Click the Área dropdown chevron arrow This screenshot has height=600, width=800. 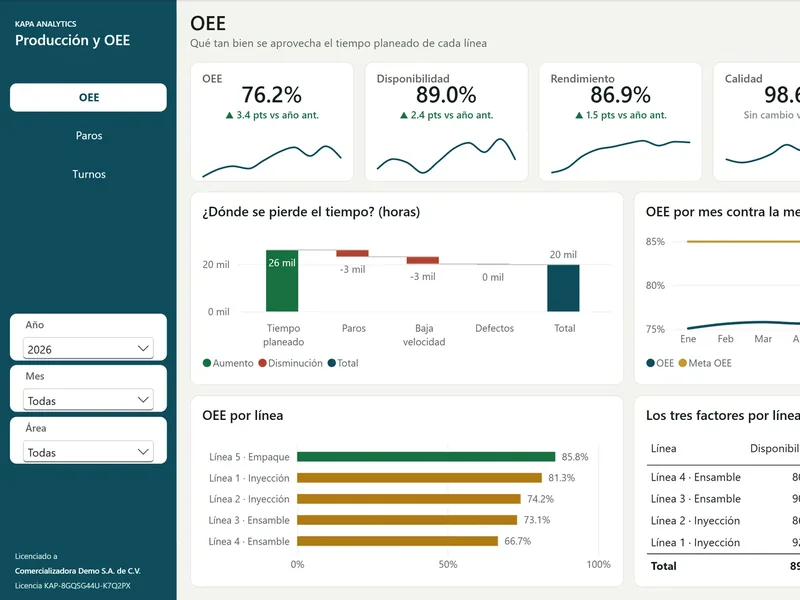tap(143, 452)
